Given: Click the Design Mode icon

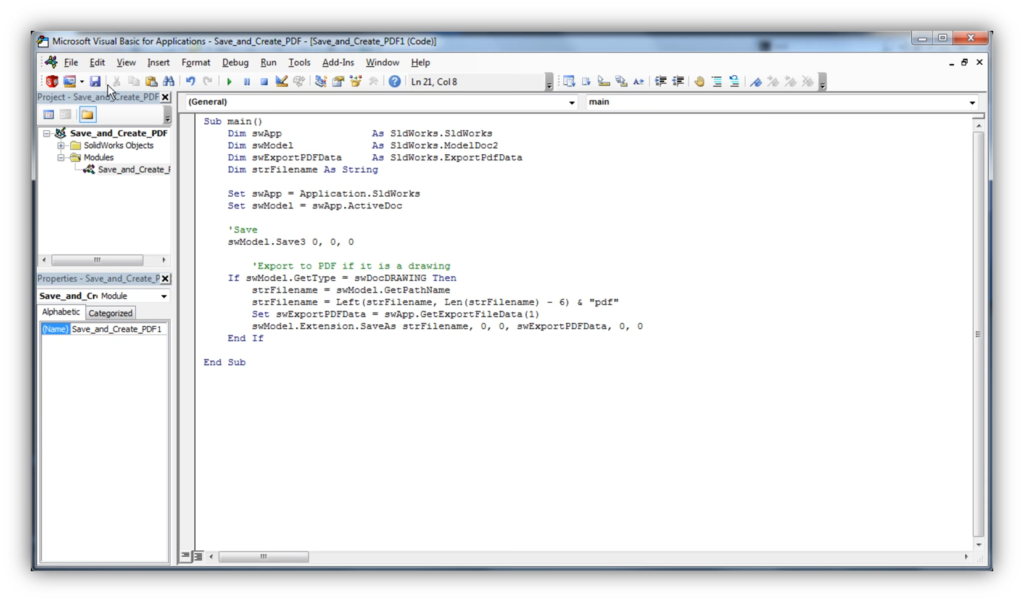Looking at the screenshot, I should click(x=282, y=82).
